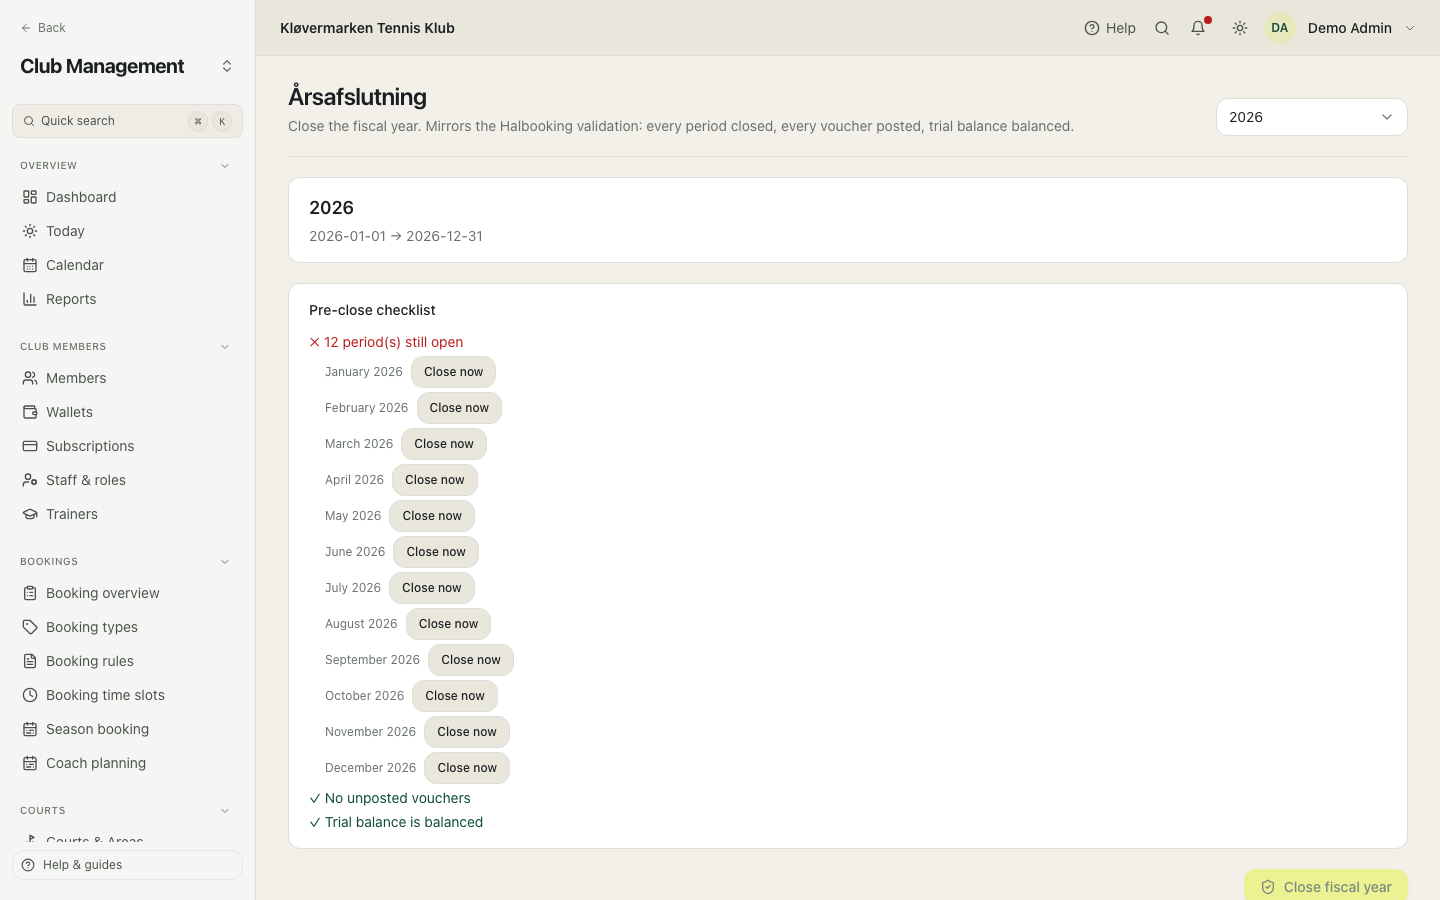The height and width of the screenshot is (900, 1440).
Task: Open the Demo Admin account menu chevron
Action: pos(1410,28)
